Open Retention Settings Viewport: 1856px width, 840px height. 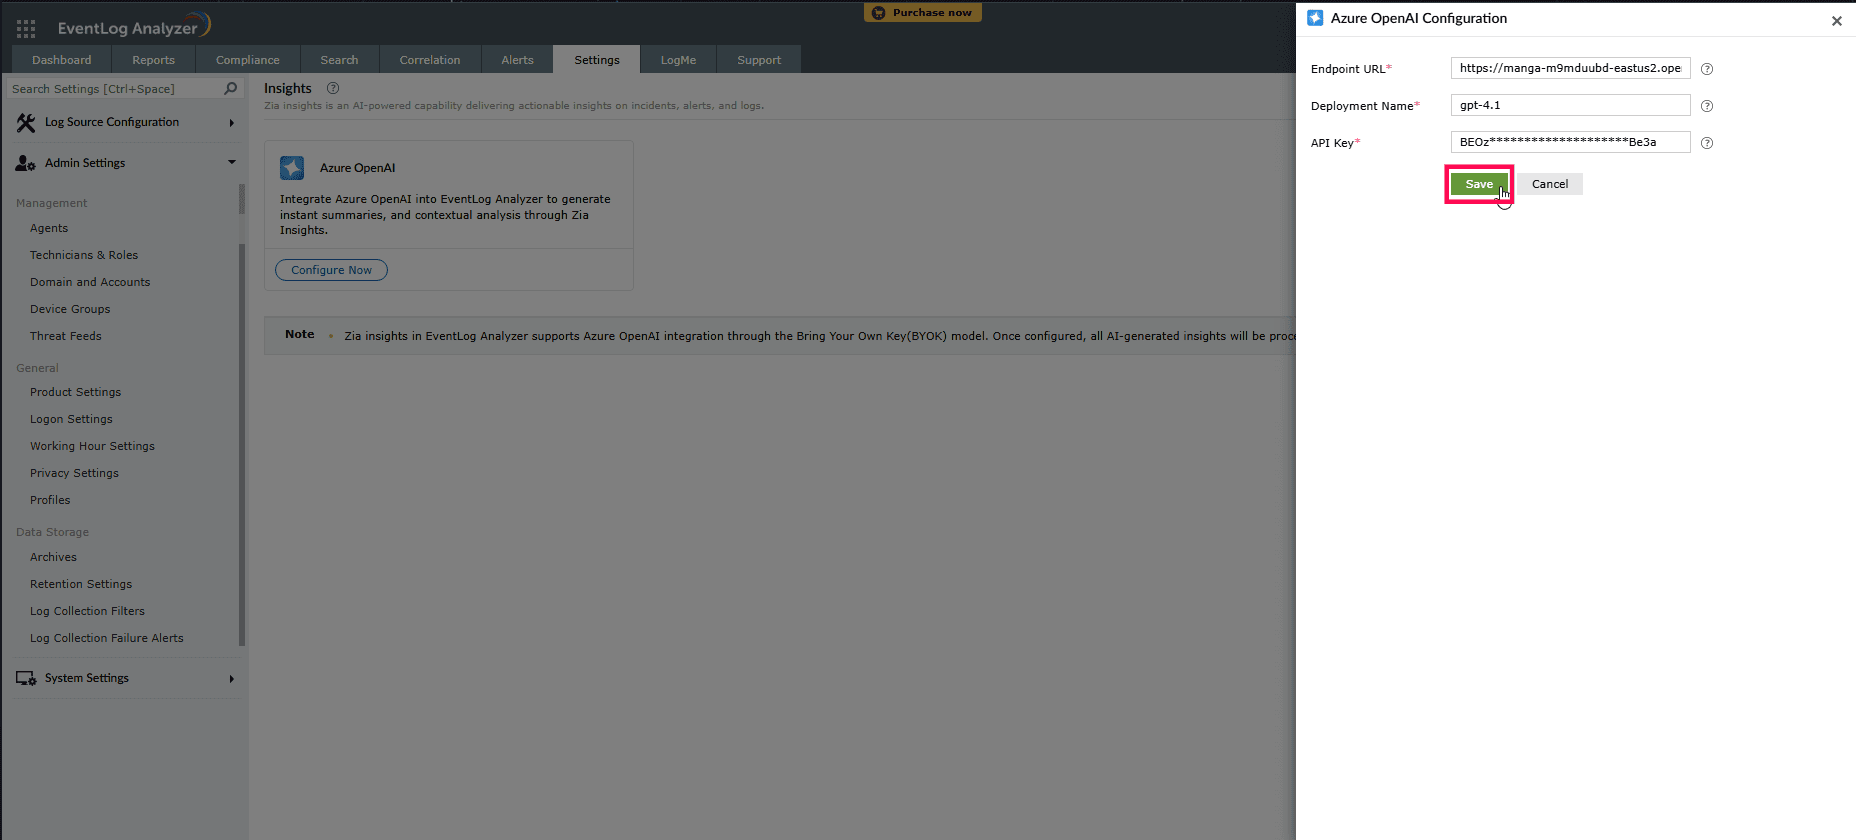click(81, 584)
